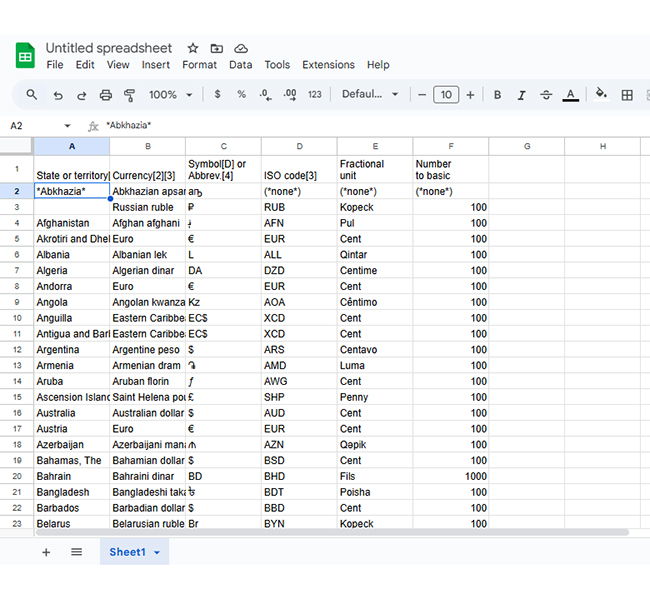Click the cloud save status icon
This screenshot has height=599, width=650.
coord(241,48)
